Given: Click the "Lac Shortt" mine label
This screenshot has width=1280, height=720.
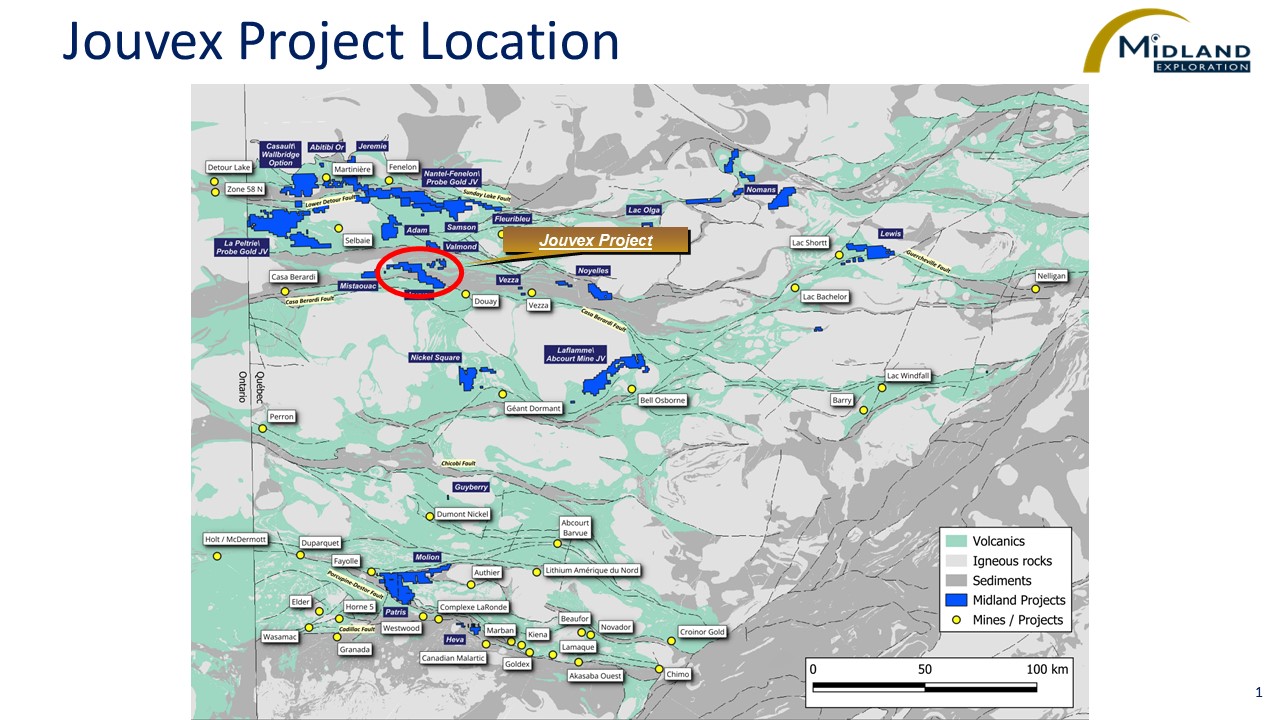Looking at the screenshot, I should (x=810, y=243).
